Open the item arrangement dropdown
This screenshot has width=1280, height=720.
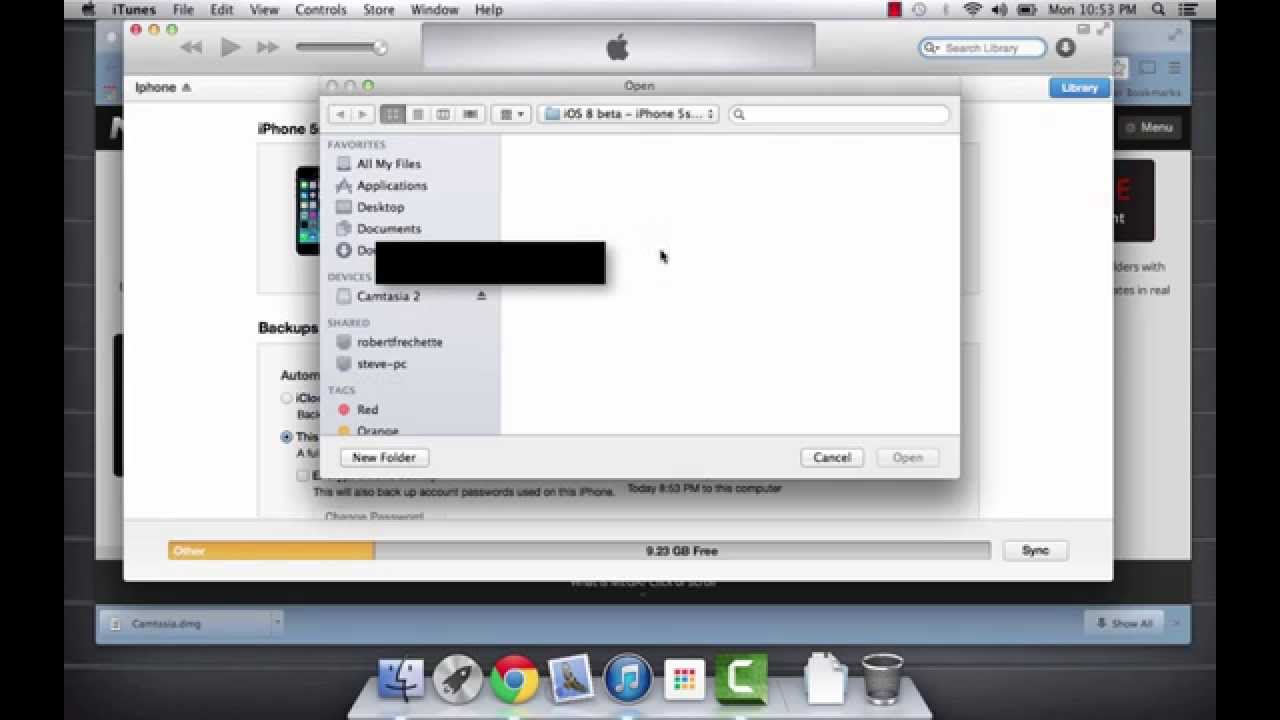coord(511,114)
